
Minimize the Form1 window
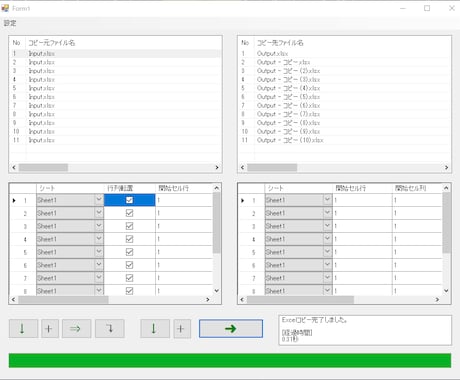(x=403, y=8)
